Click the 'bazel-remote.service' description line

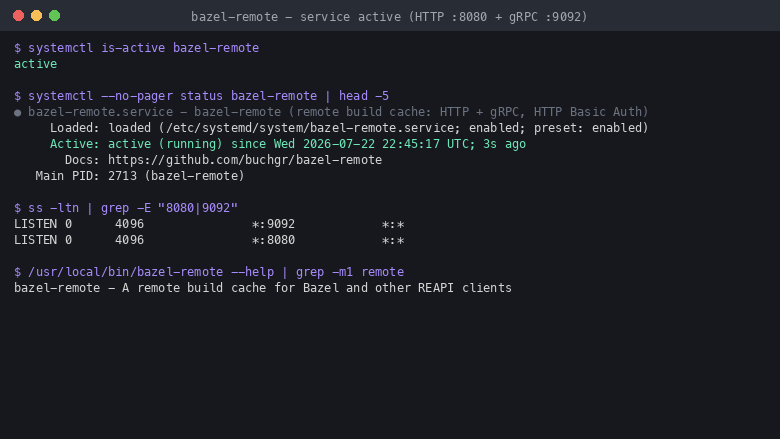(338, 112)
